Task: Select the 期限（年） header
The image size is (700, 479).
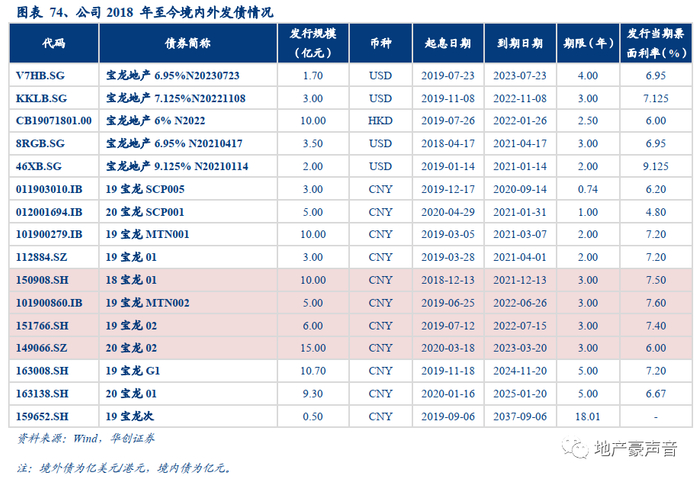Action: (588, 43)
